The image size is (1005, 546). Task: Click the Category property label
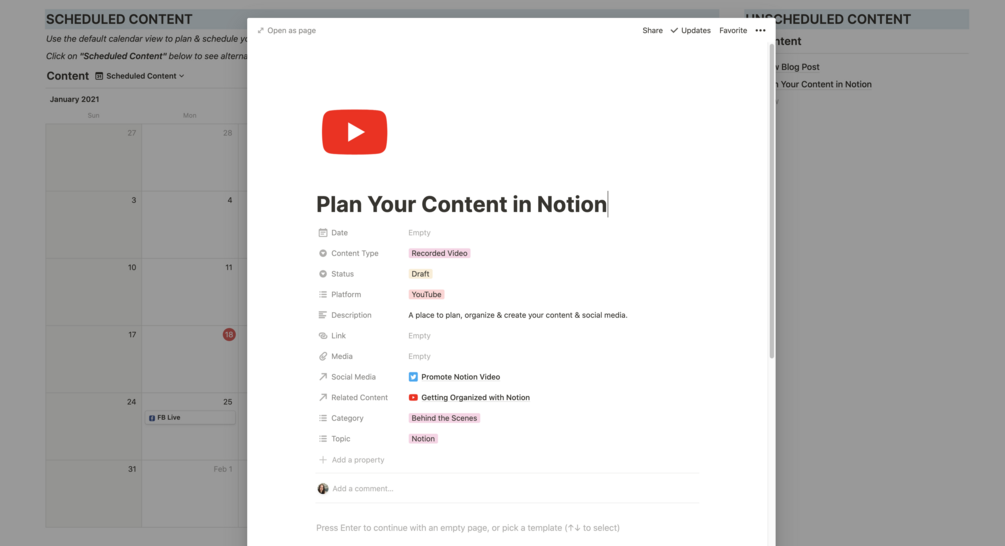click(347, 418)
